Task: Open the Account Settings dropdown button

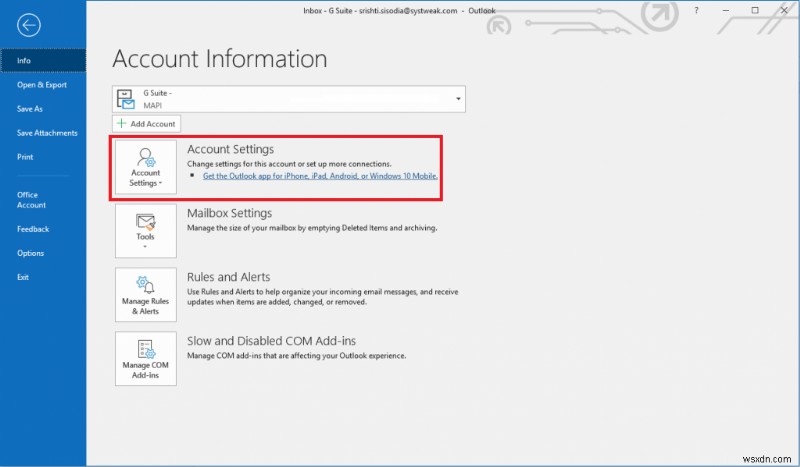Action: (146, 167)
